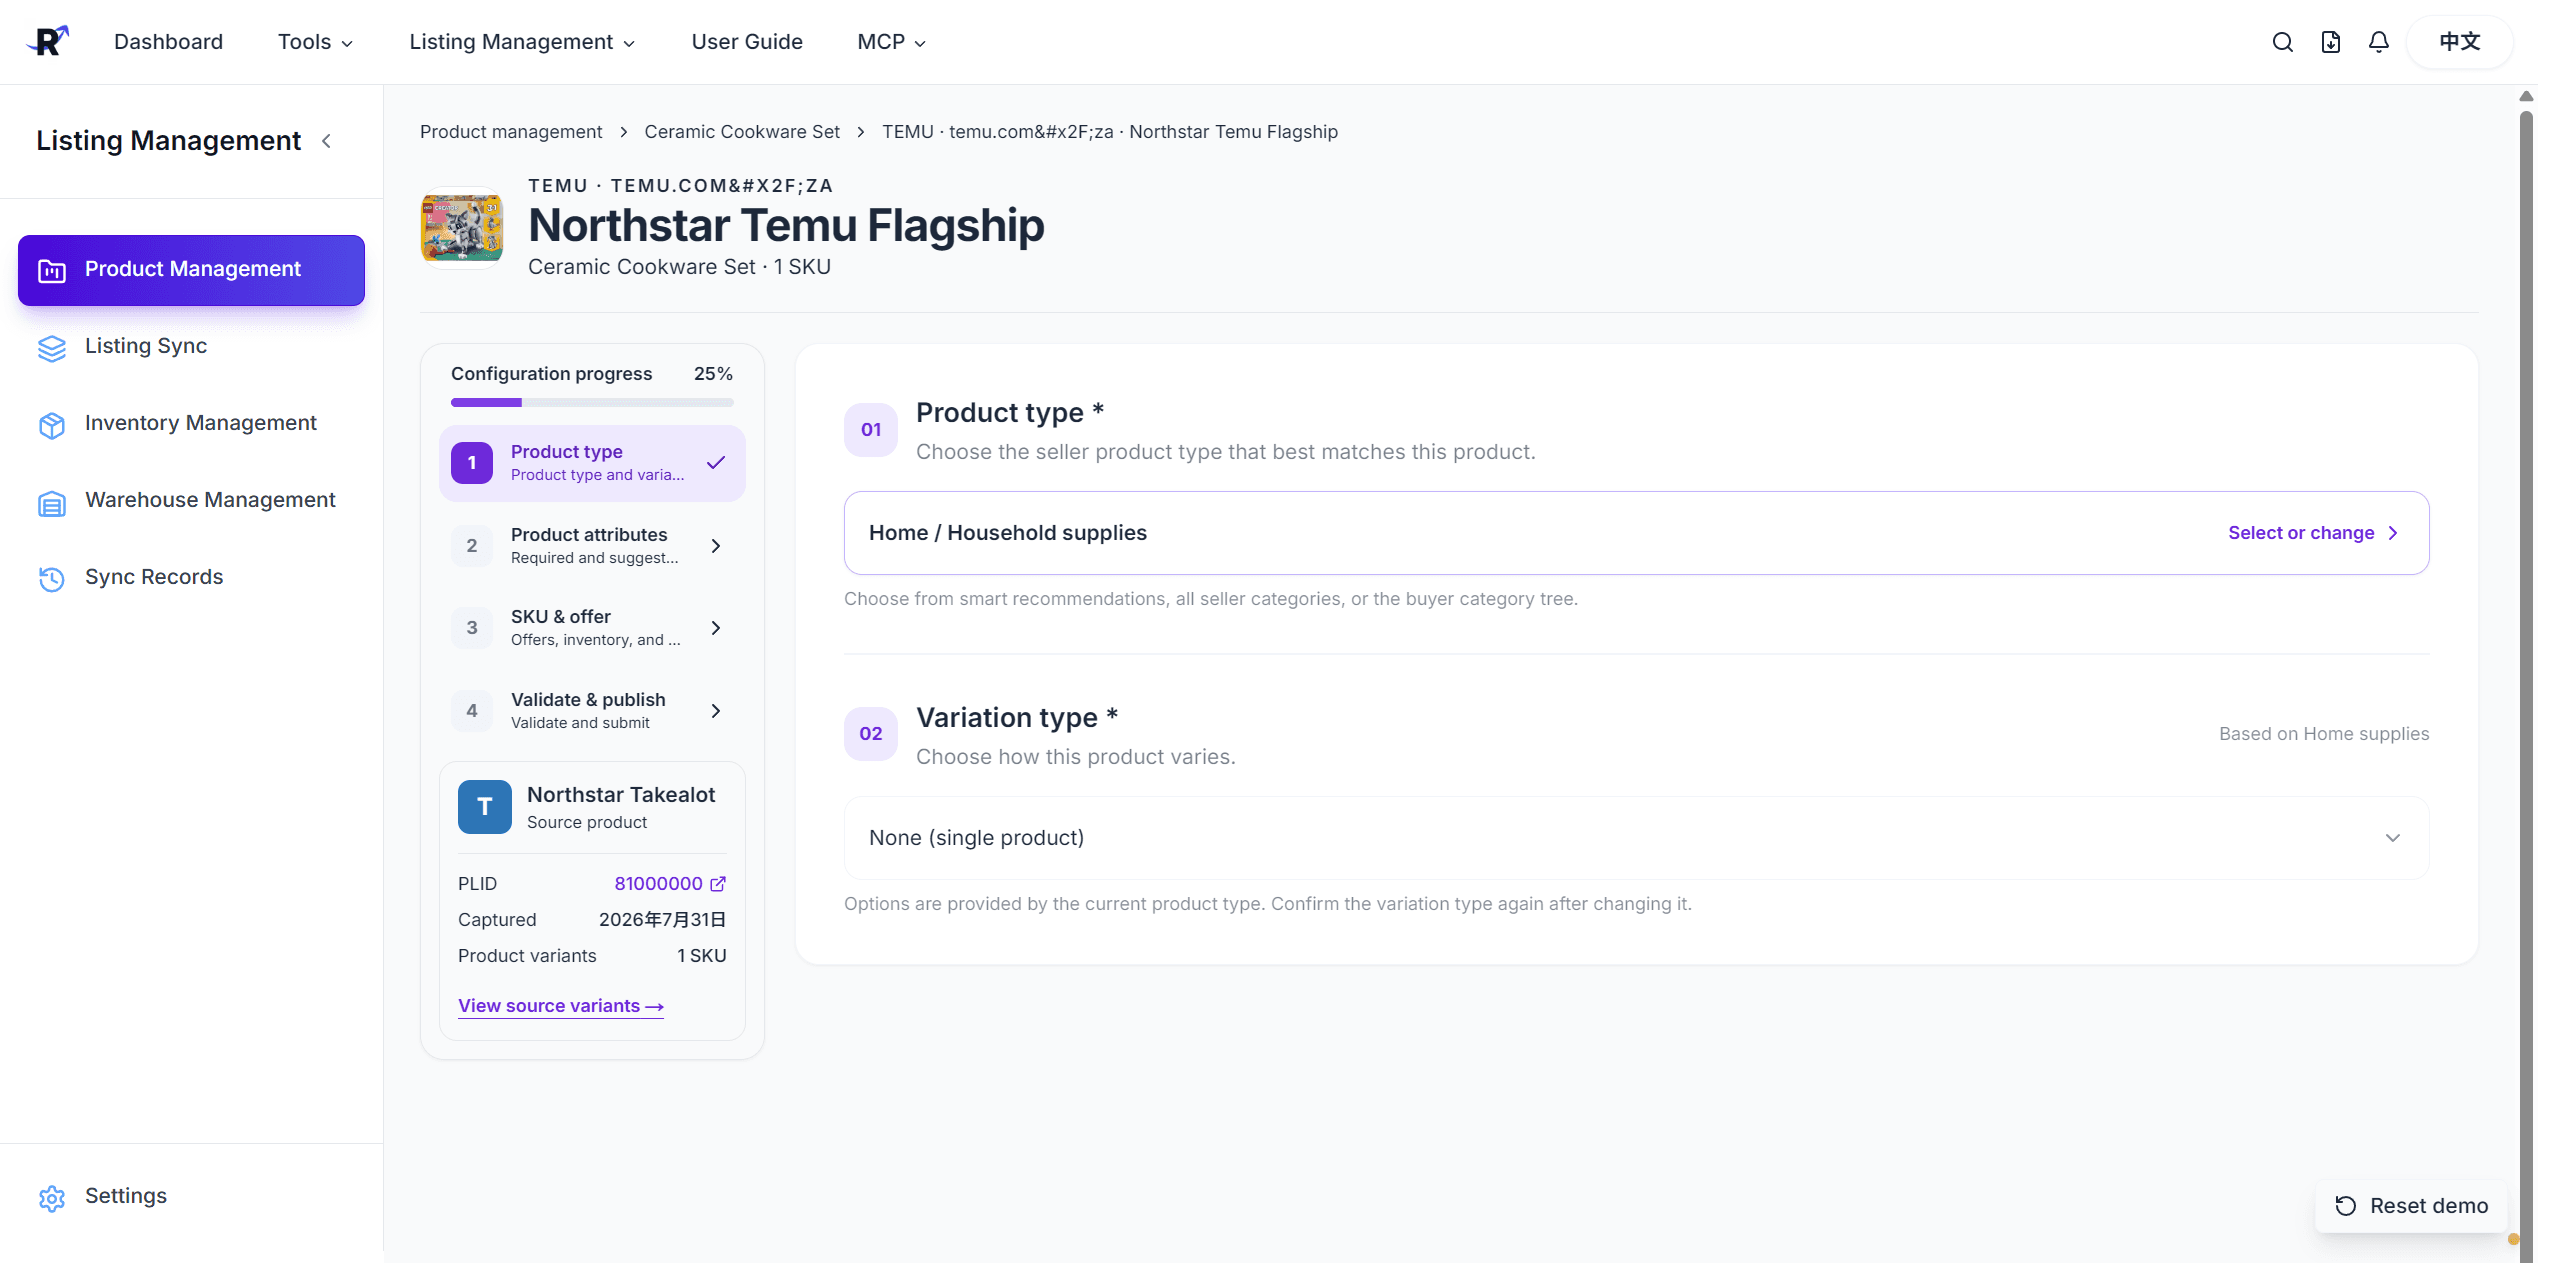Expand Product attributes step chevron
Image resolution: width=2561 pixels, height=1263 pixels.
pyautogui.click(x=716, y=546)
